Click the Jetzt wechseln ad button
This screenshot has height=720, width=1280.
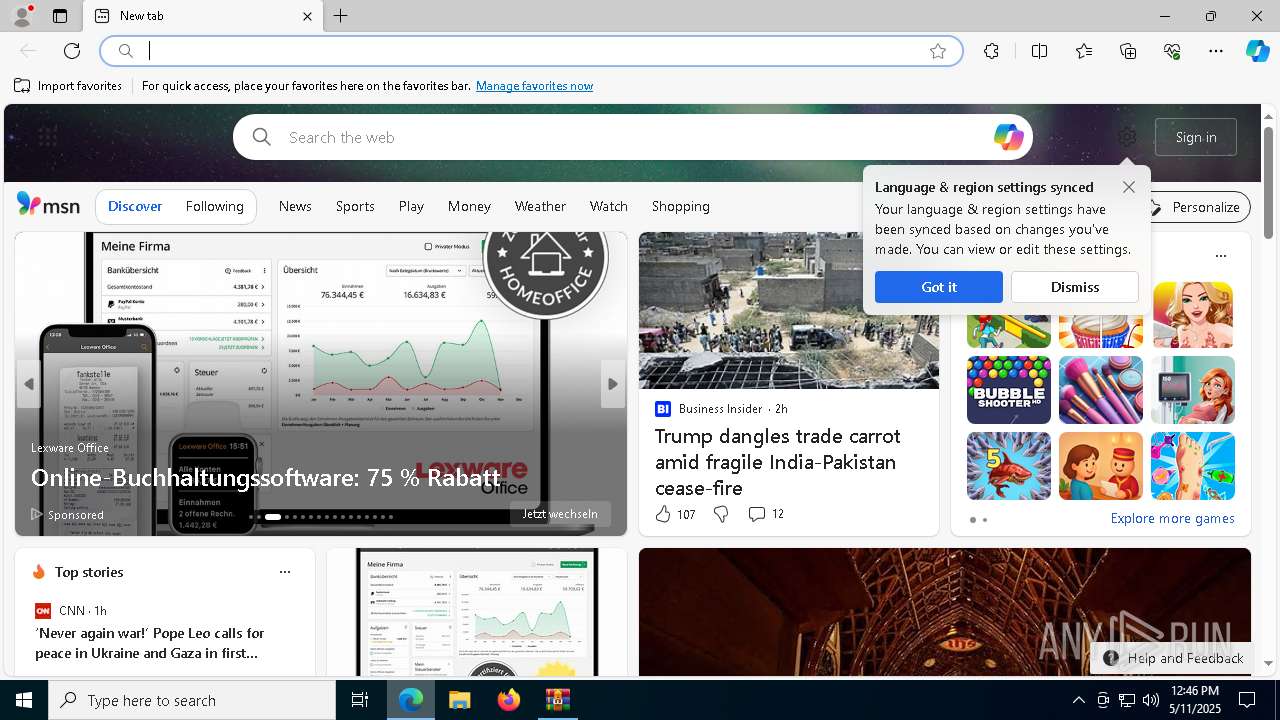pos(560,514)
